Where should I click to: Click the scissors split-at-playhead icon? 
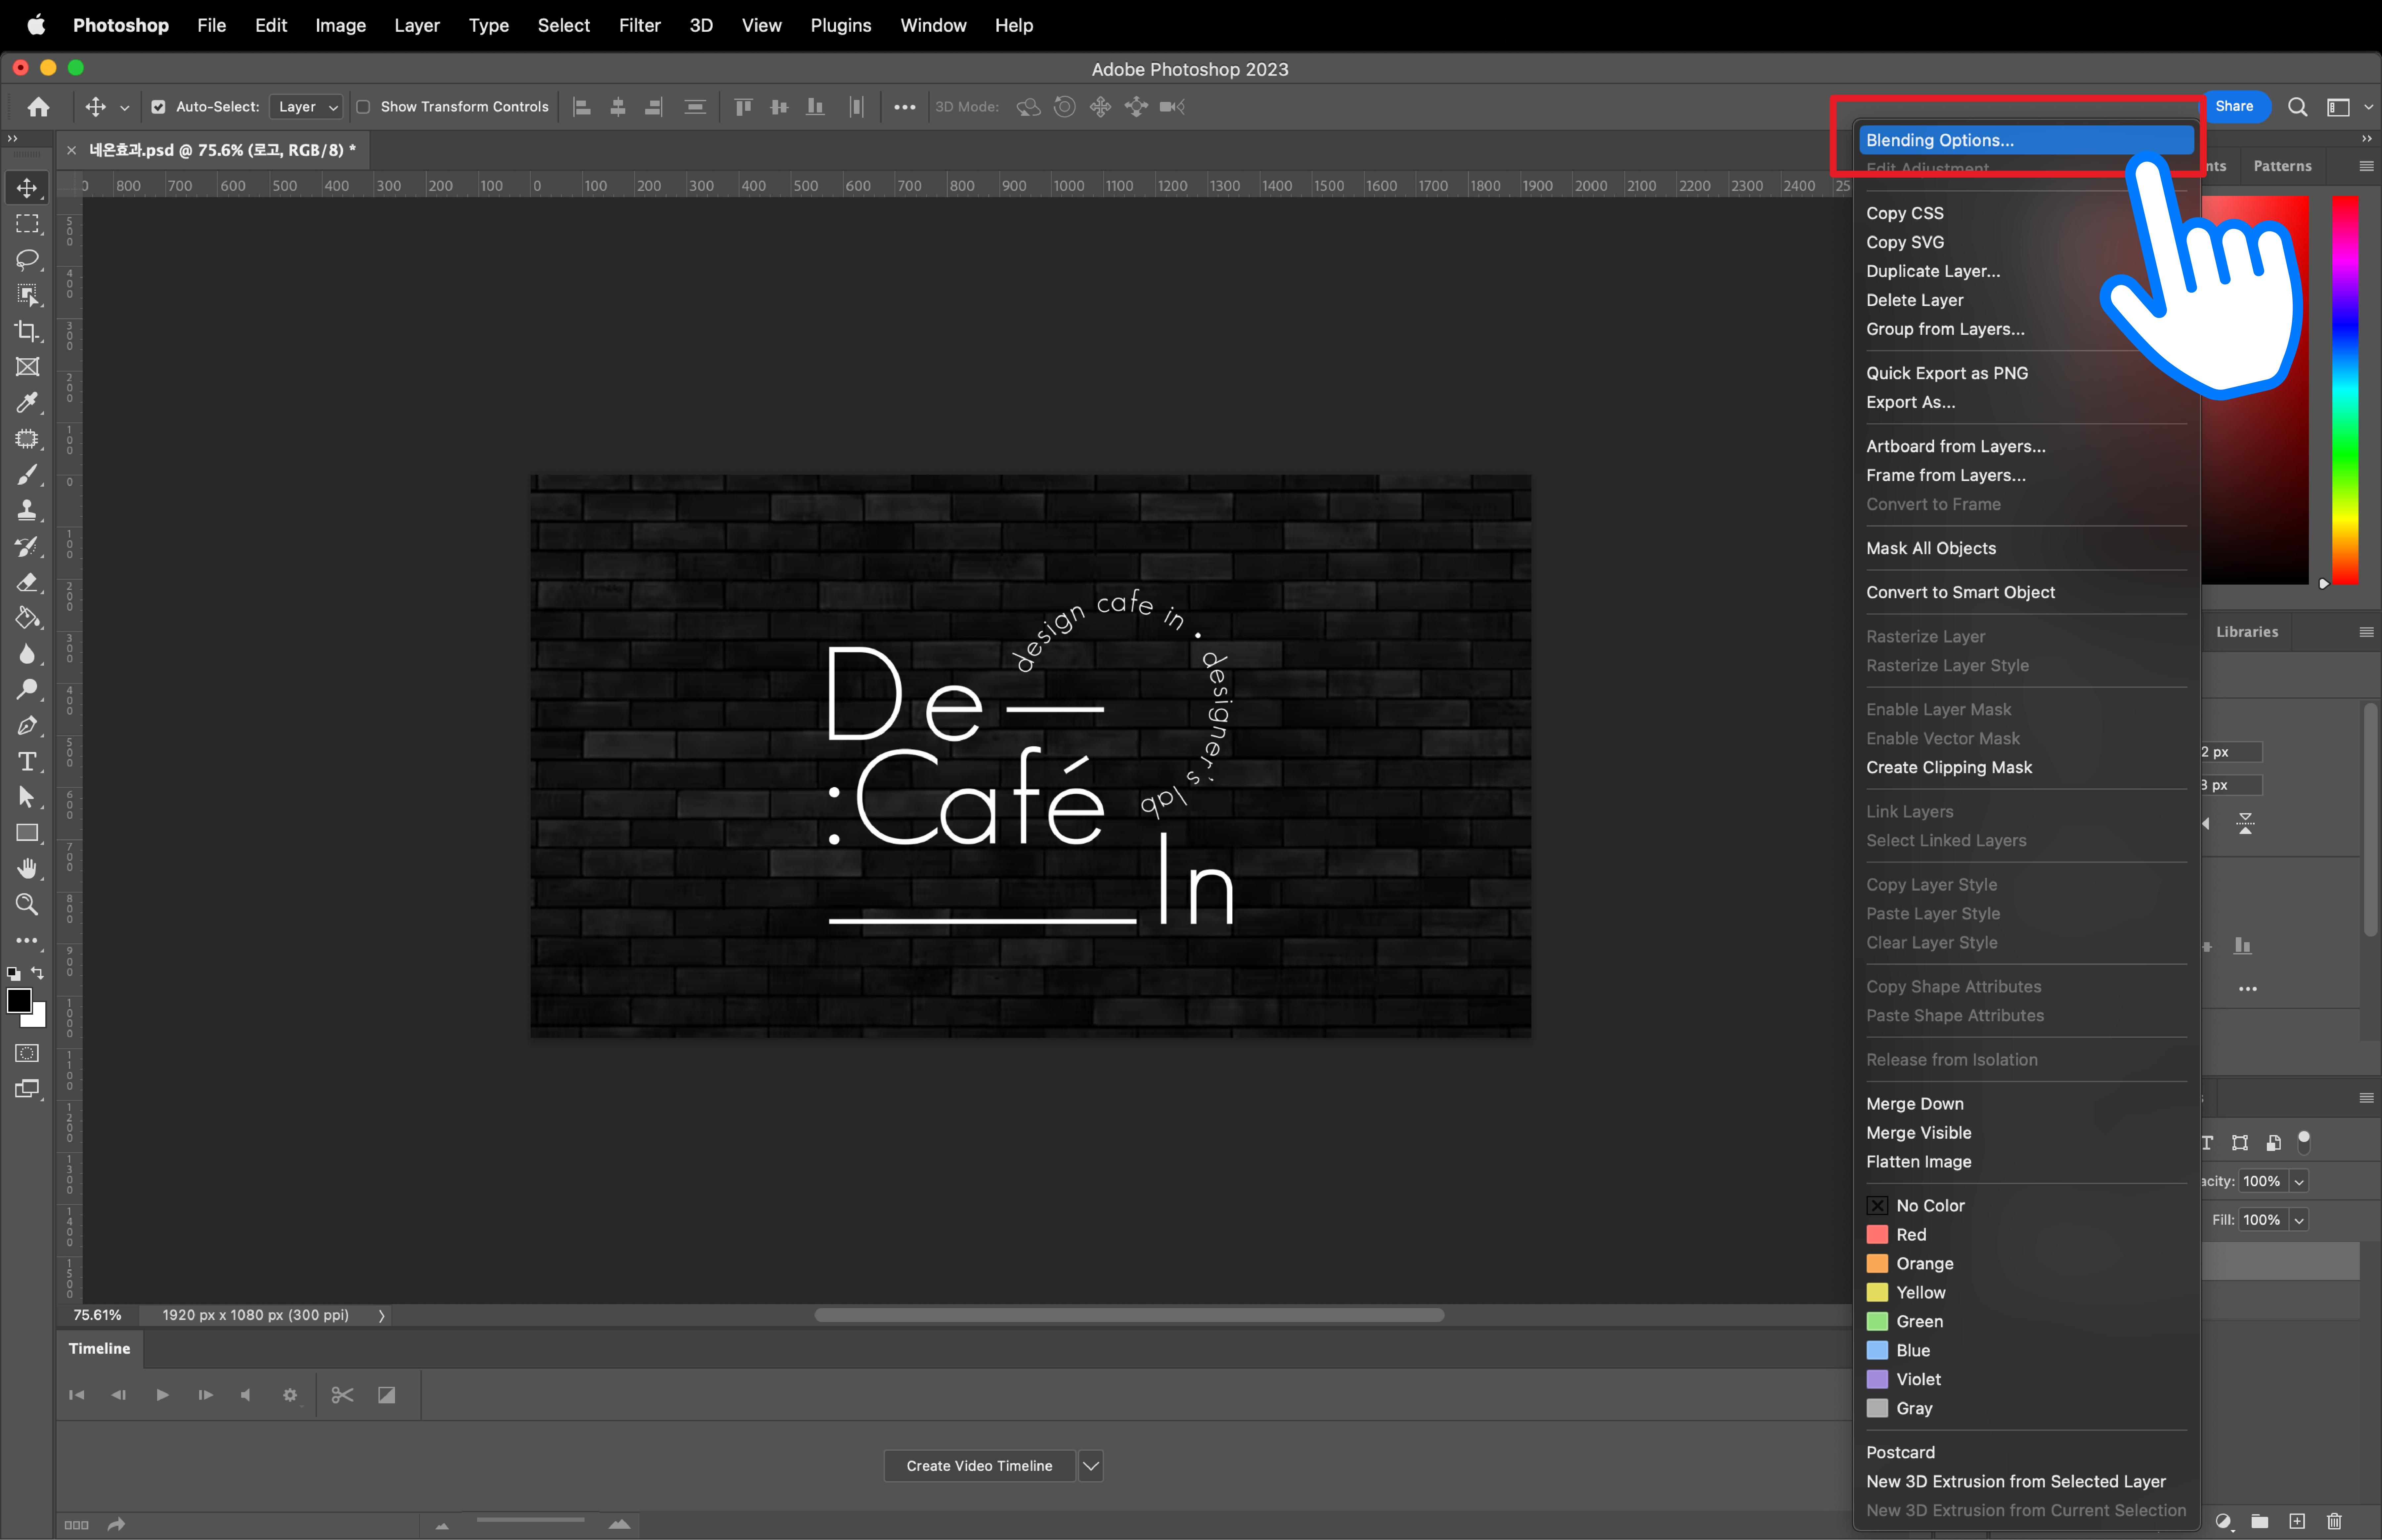(x=342, y=1395)
